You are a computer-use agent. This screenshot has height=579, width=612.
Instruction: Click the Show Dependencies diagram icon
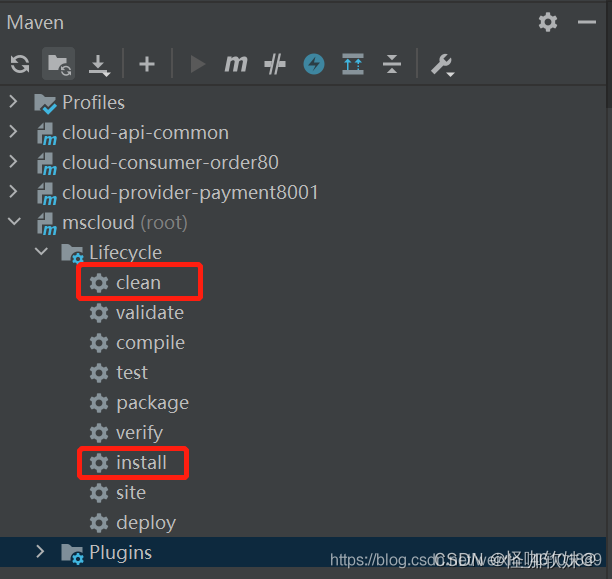point(353,64)
